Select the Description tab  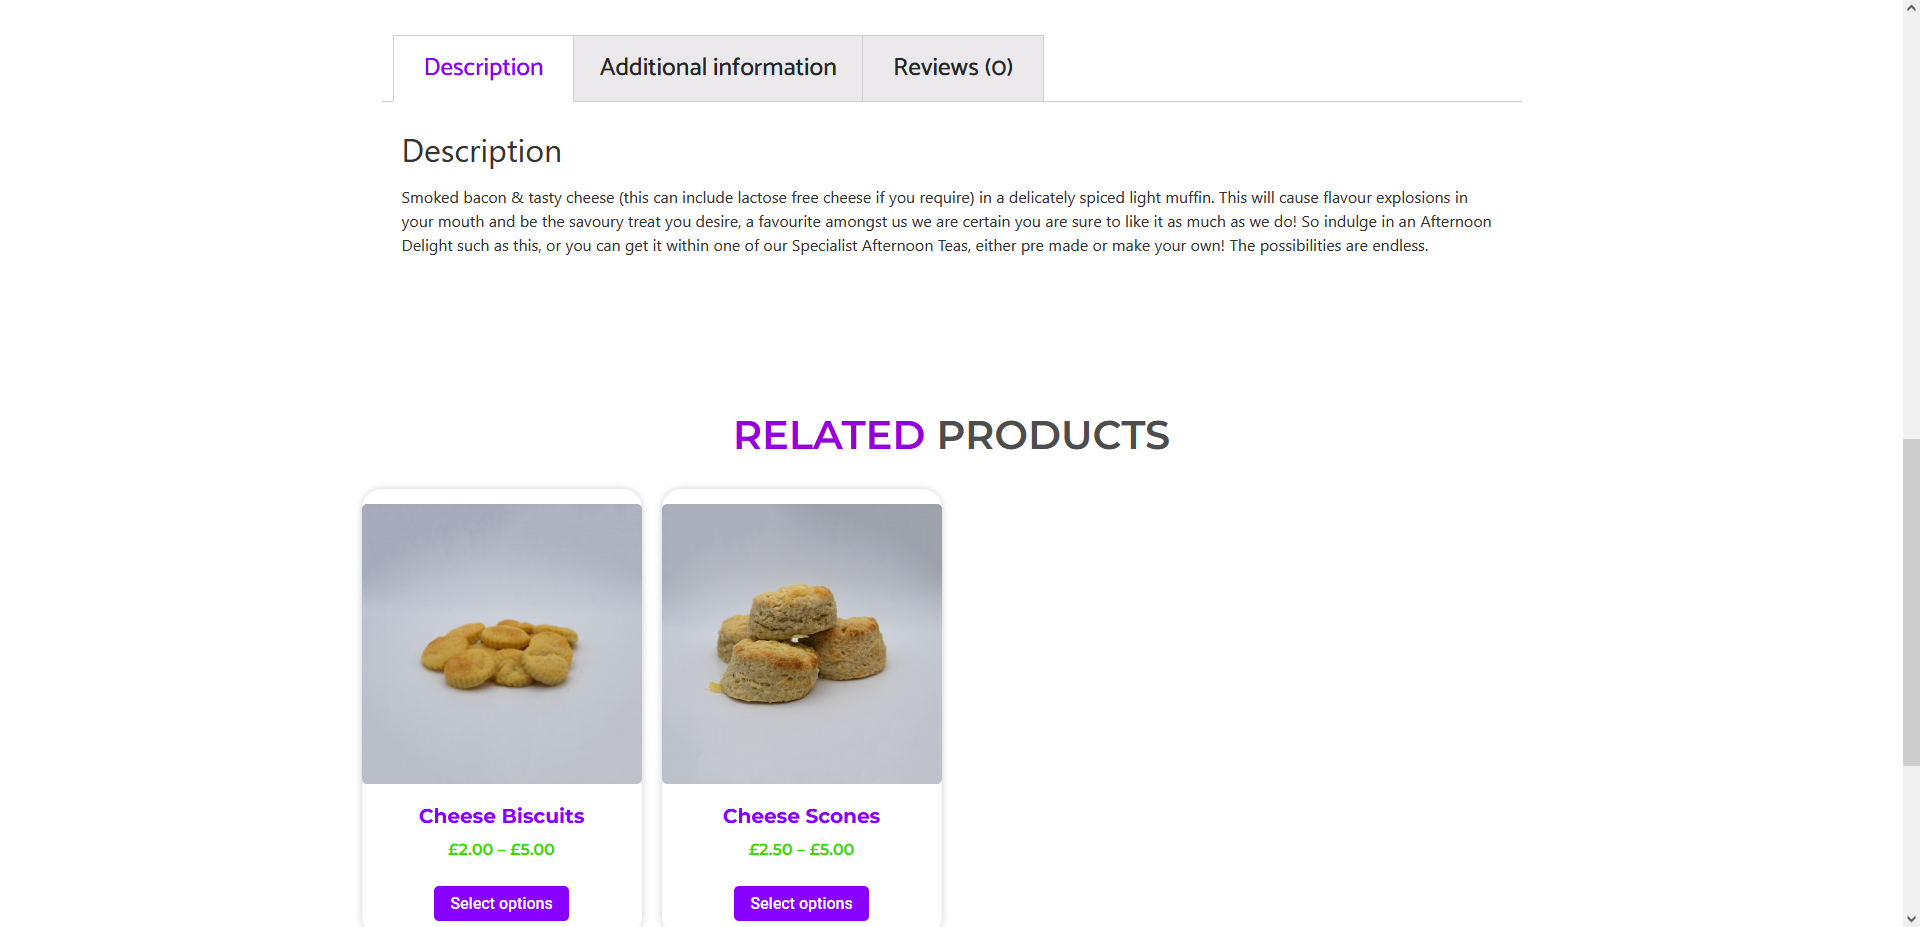click(x=483, y=67)
